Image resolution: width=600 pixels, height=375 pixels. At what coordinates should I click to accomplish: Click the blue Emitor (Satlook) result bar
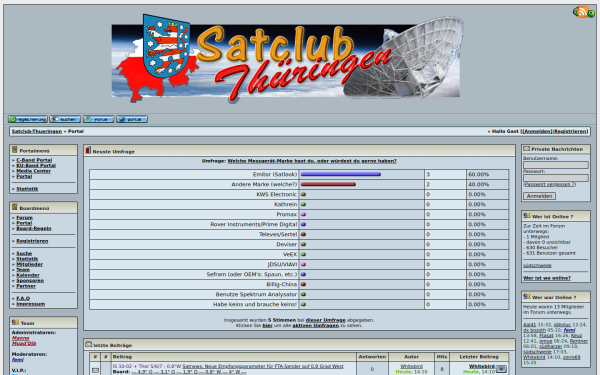tap(341, 174)
